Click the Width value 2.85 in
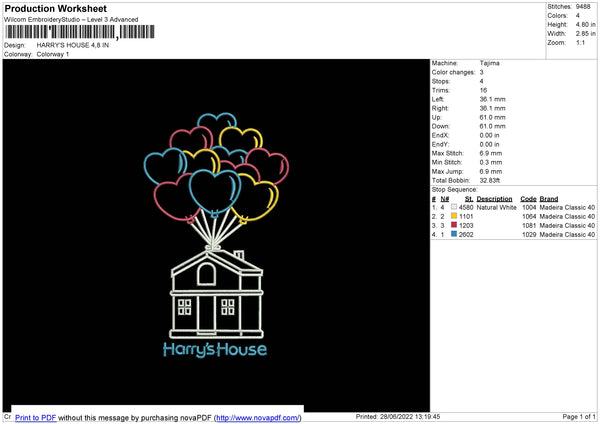Viewport: 600px width, 424px height. point(585,34)
